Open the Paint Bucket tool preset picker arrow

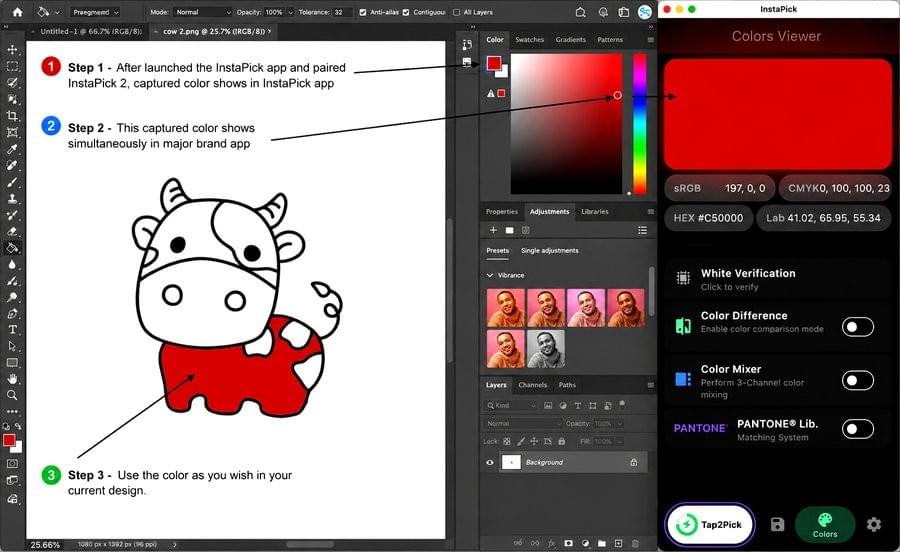click(57, 12)
